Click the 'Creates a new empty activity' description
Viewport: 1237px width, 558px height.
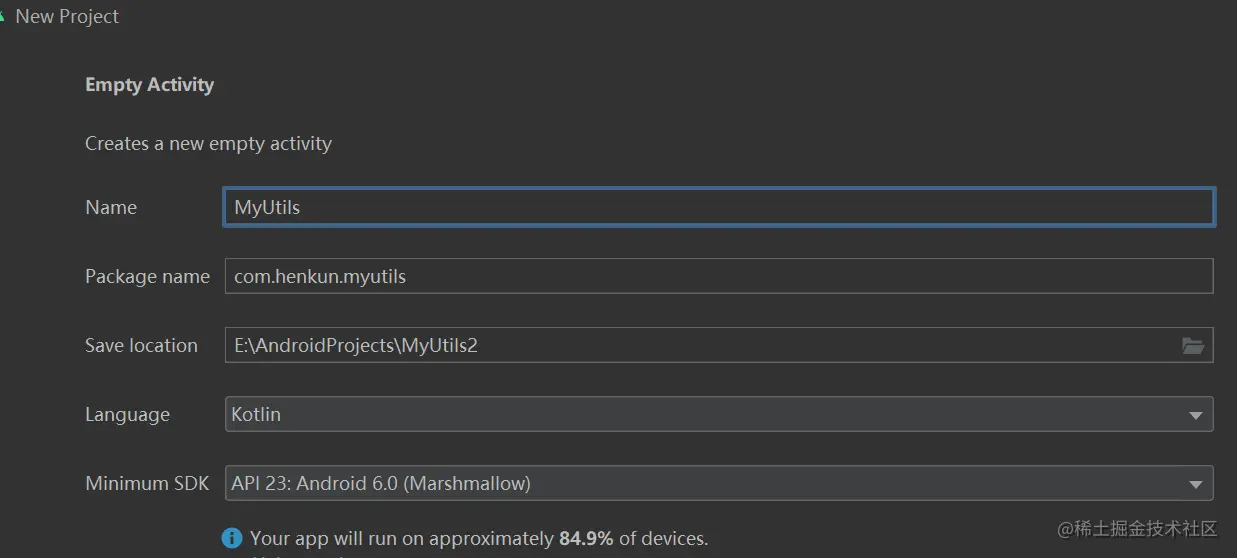208,143
